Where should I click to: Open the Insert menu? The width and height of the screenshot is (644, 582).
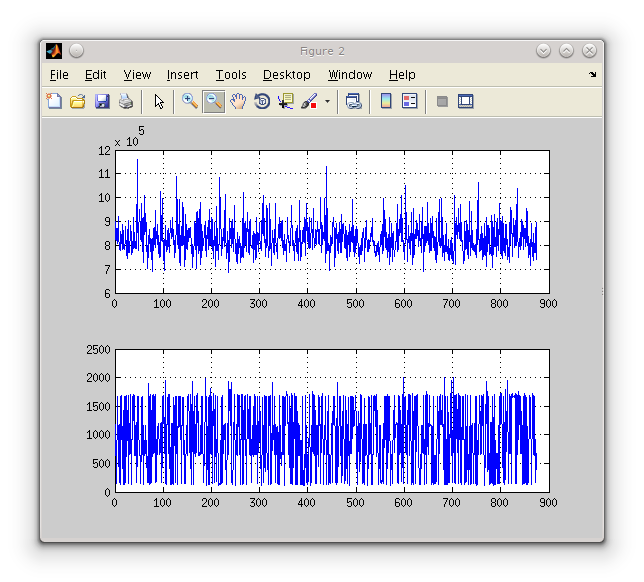(182, 75)
